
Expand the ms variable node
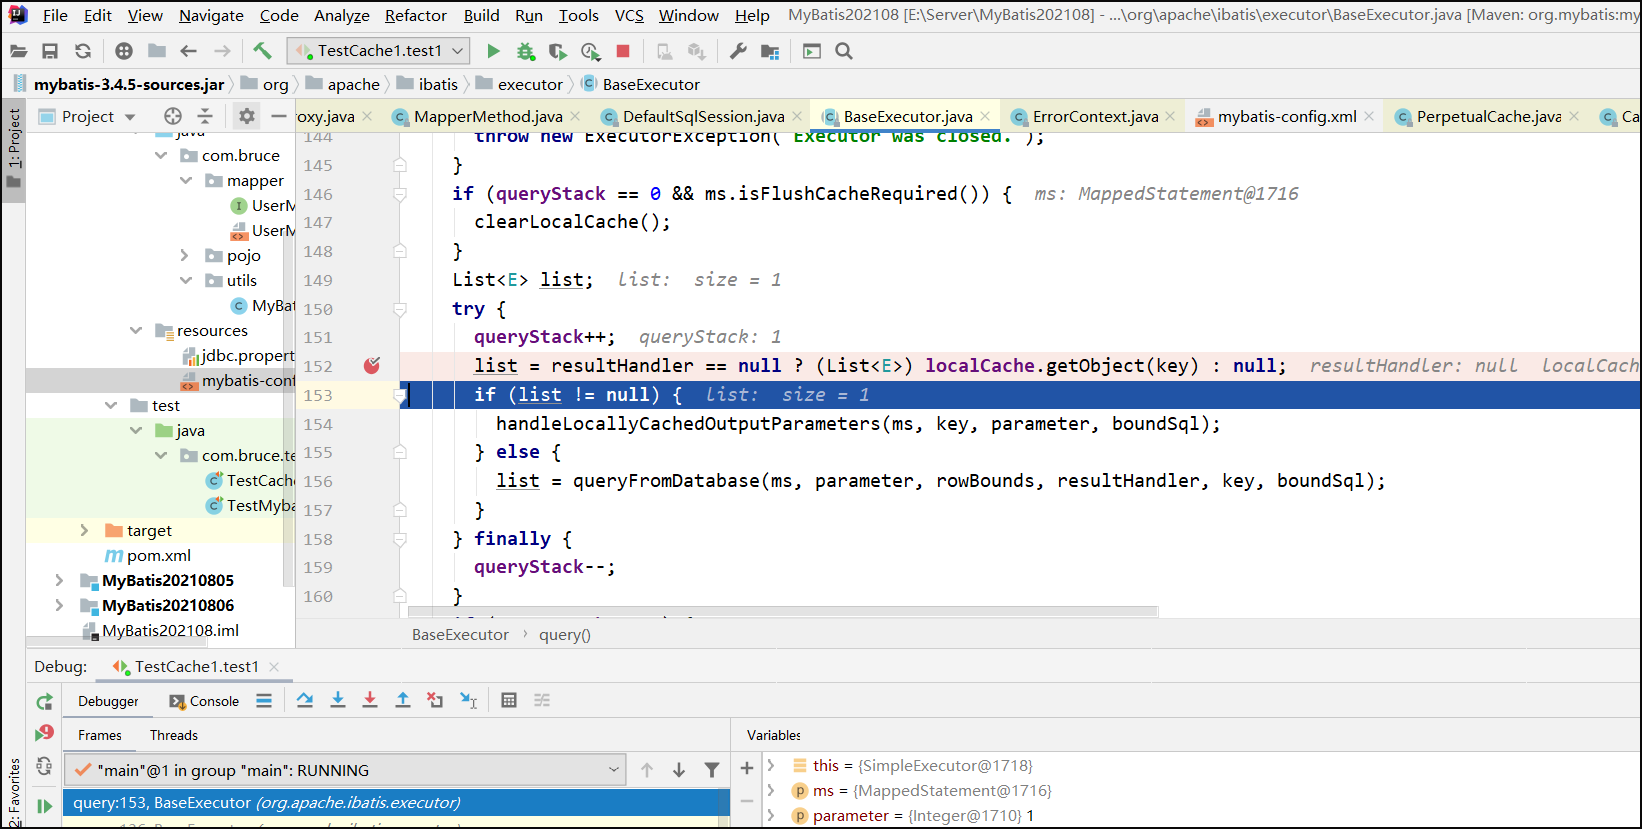click(771, 790)
